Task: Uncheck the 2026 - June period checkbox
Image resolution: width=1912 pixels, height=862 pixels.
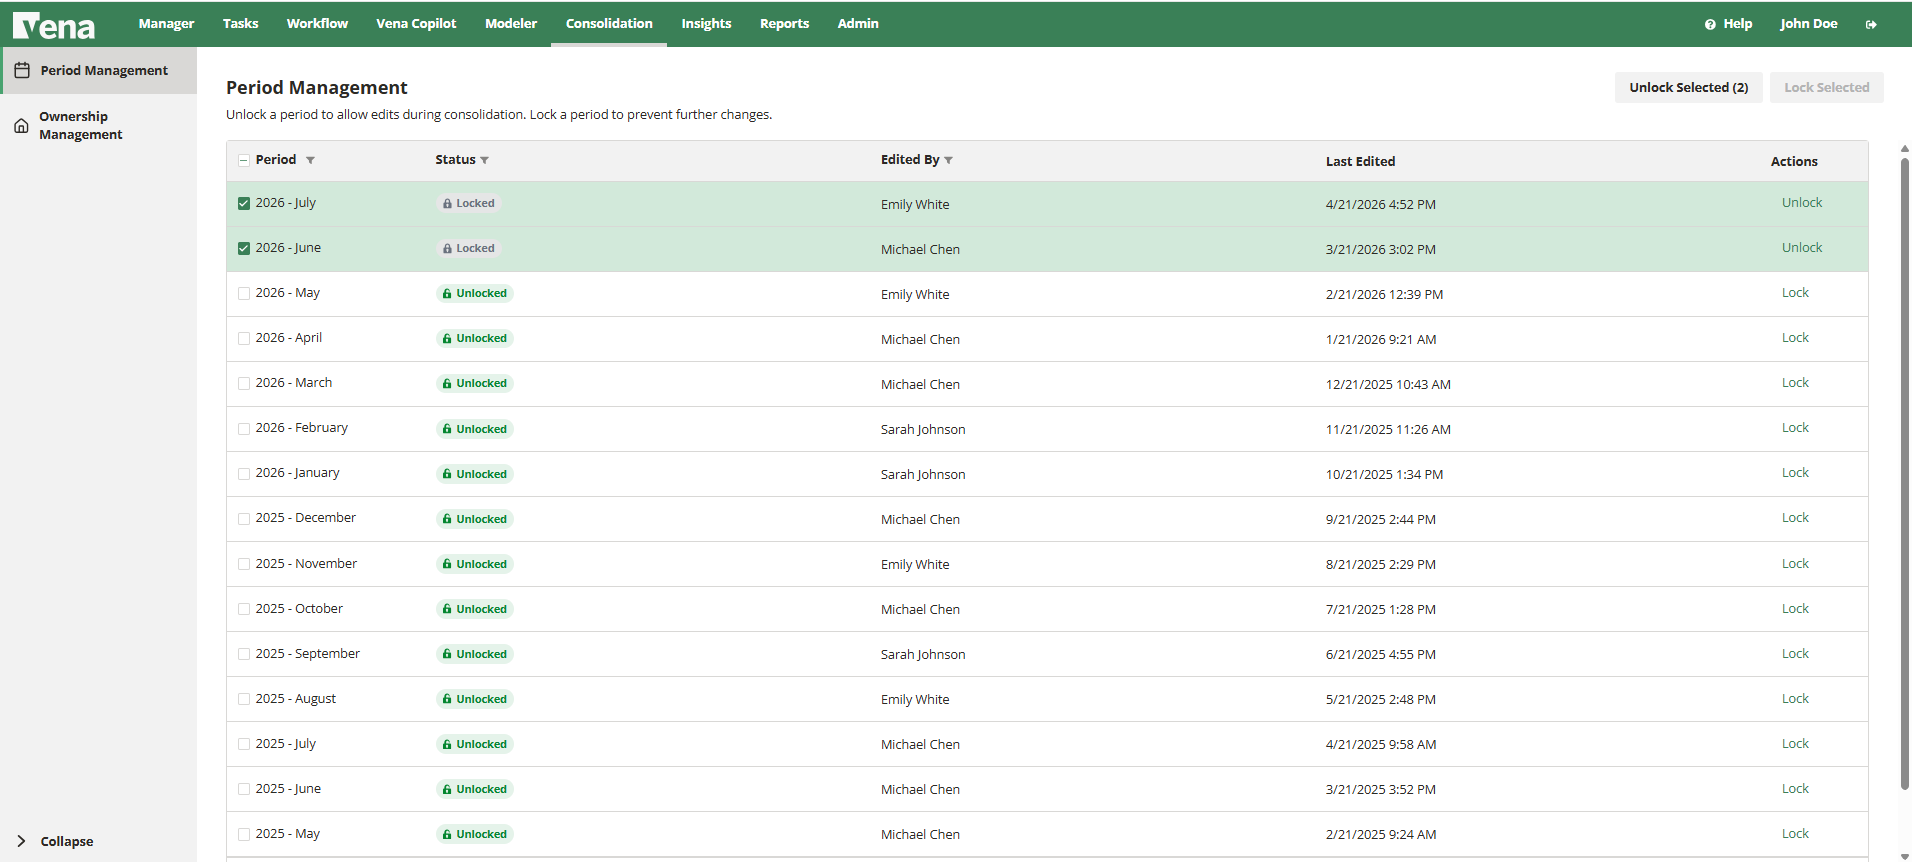Action: [x=244, y=248]
